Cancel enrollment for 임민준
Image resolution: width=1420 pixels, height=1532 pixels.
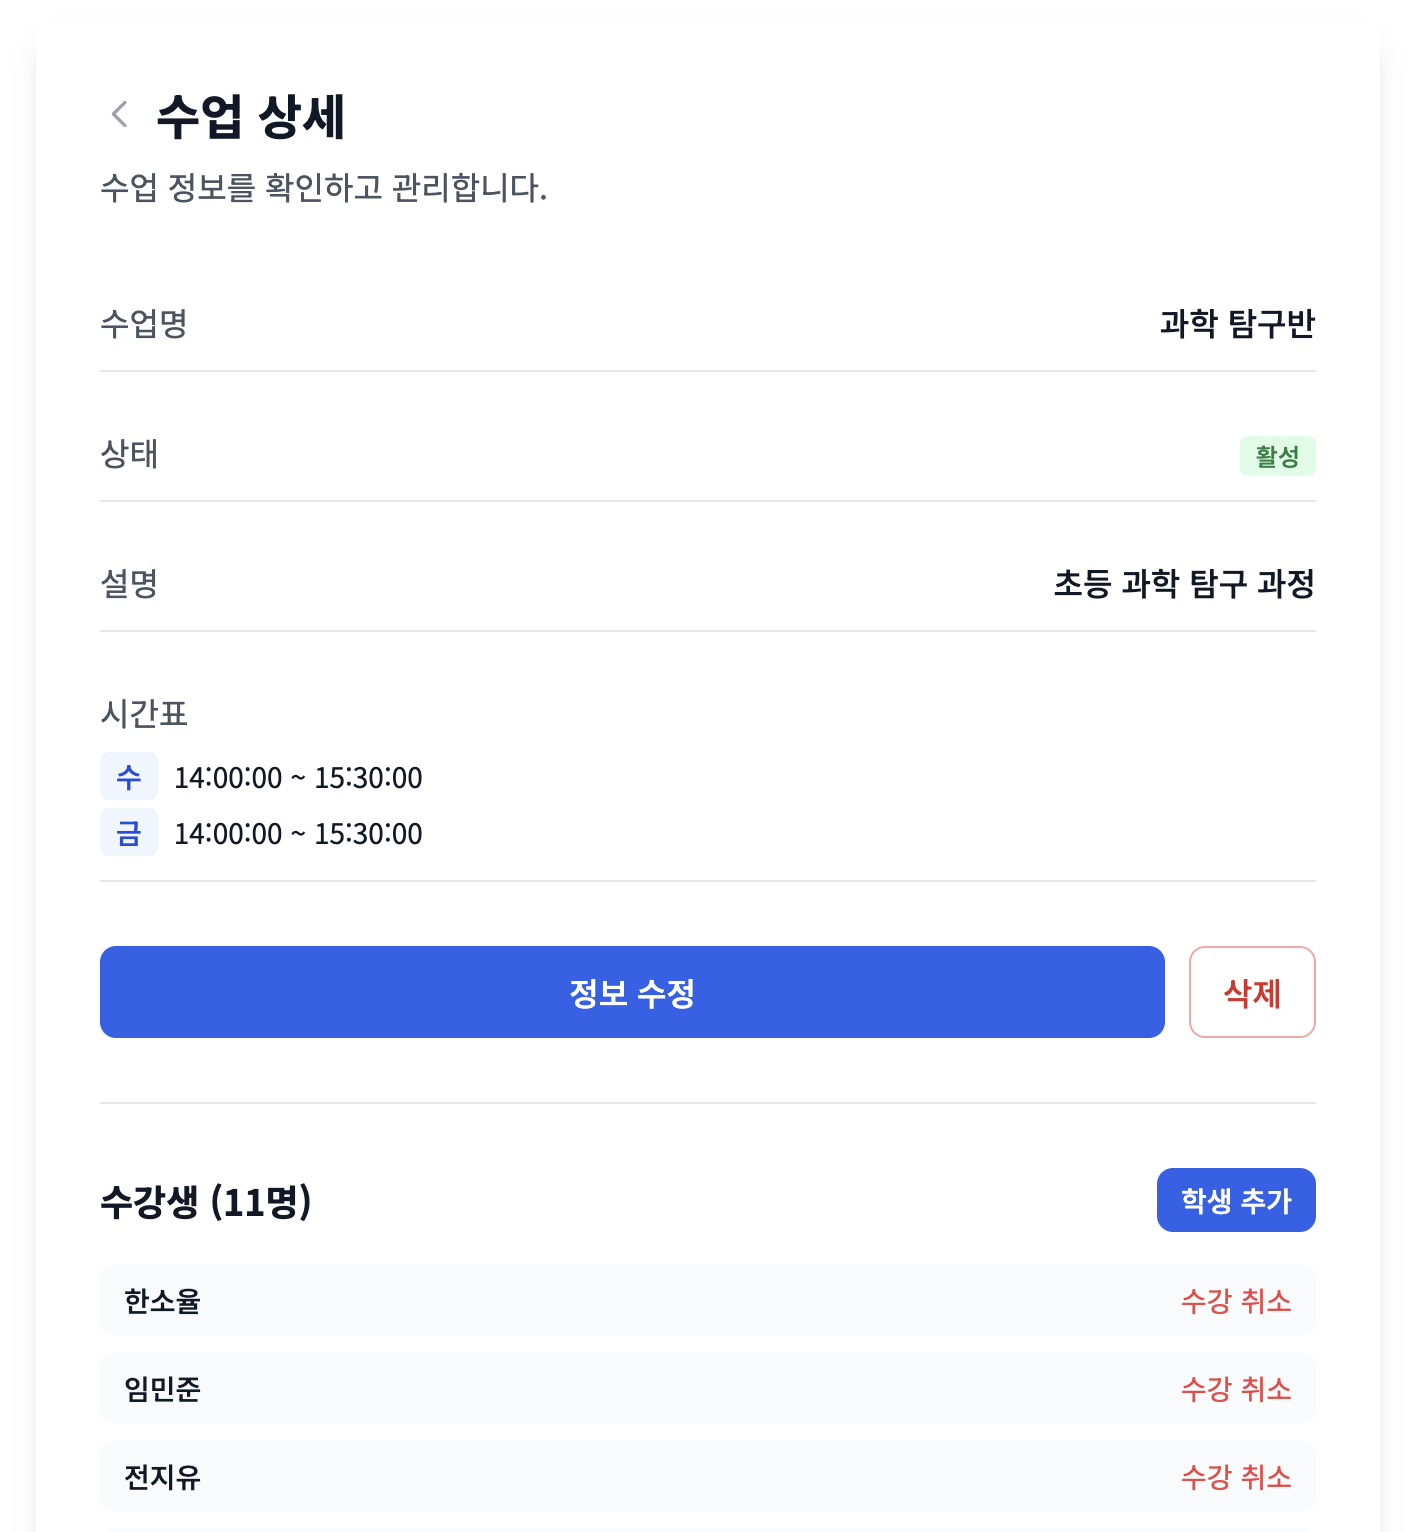(x=1237, y=1389)
